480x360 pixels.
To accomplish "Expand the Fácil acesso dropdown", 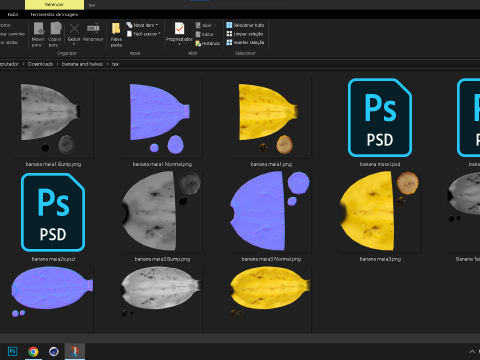I will pos(159,34).
